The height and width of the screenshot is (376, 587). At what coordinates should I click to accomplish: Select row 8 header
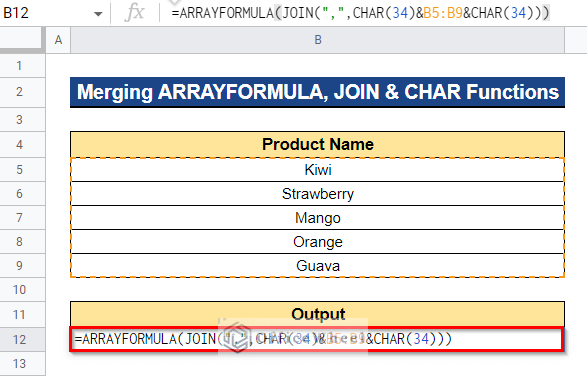click(x=22, y=242)
